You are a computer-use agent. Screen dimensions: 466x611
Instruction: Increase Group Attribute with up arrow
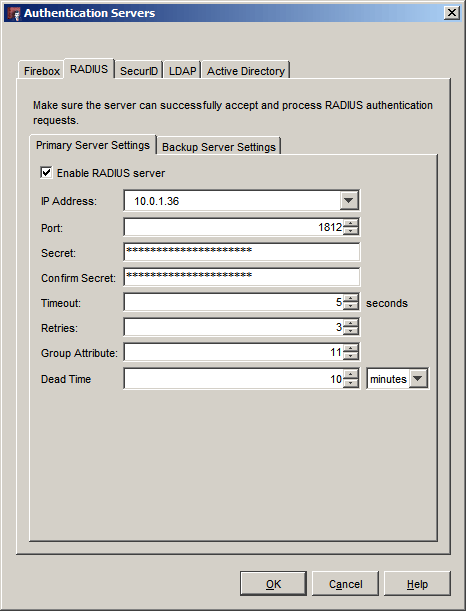(351, 348)
